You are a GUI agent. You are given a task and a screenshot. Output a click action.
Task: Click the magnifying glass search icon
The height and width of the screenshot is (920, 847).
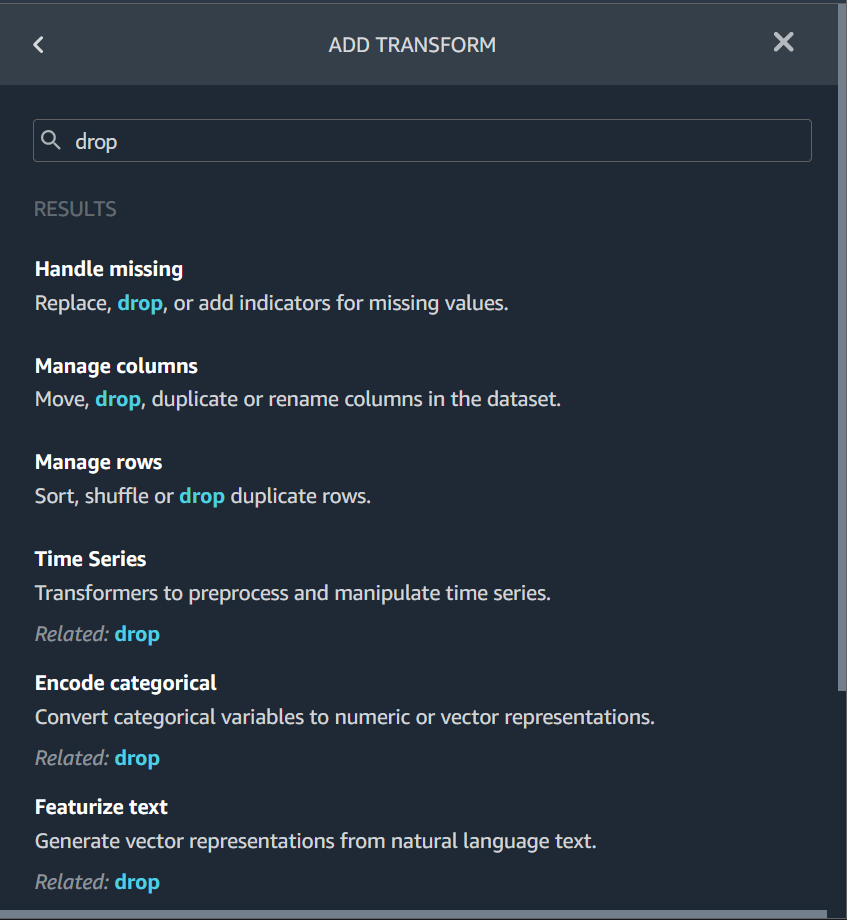[x=51, y=140]
